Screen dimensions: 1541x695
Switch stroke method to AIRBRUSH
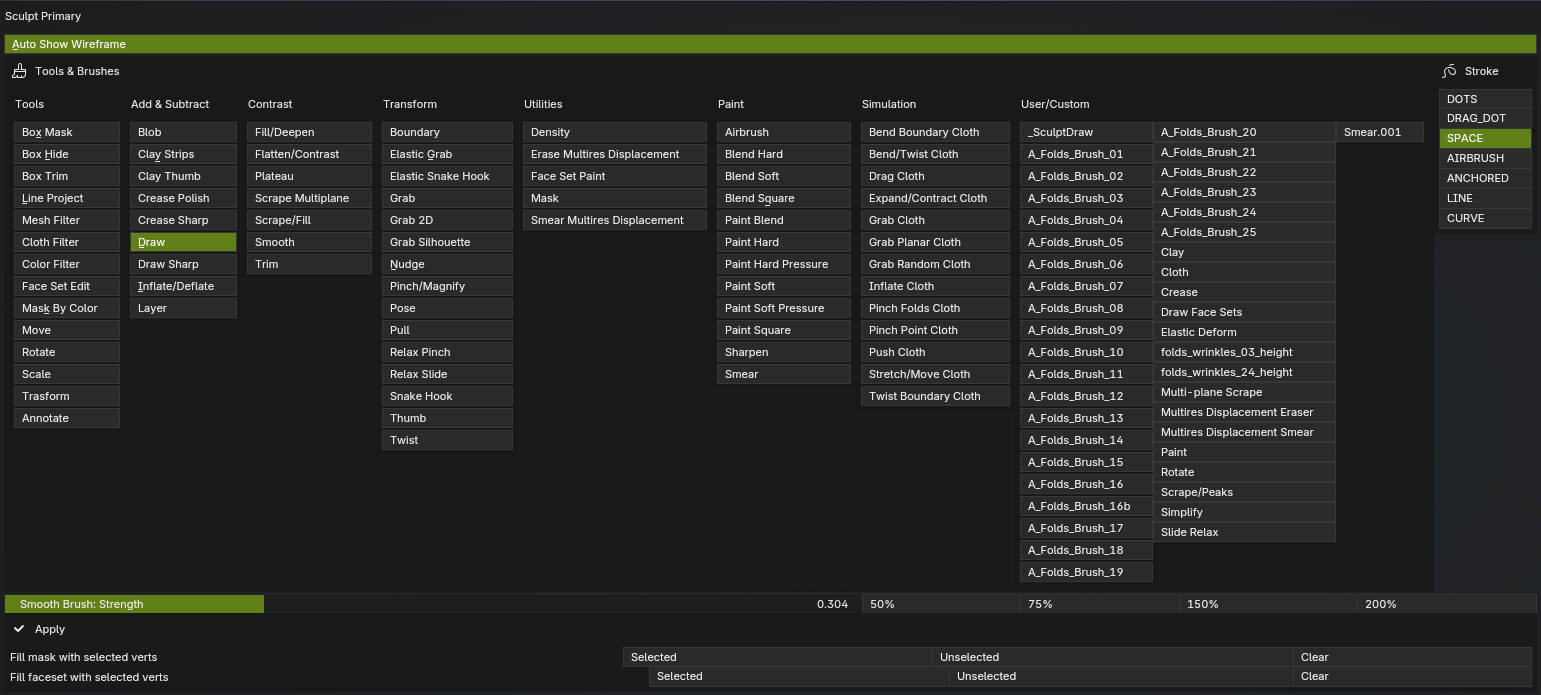(1485, 158)
